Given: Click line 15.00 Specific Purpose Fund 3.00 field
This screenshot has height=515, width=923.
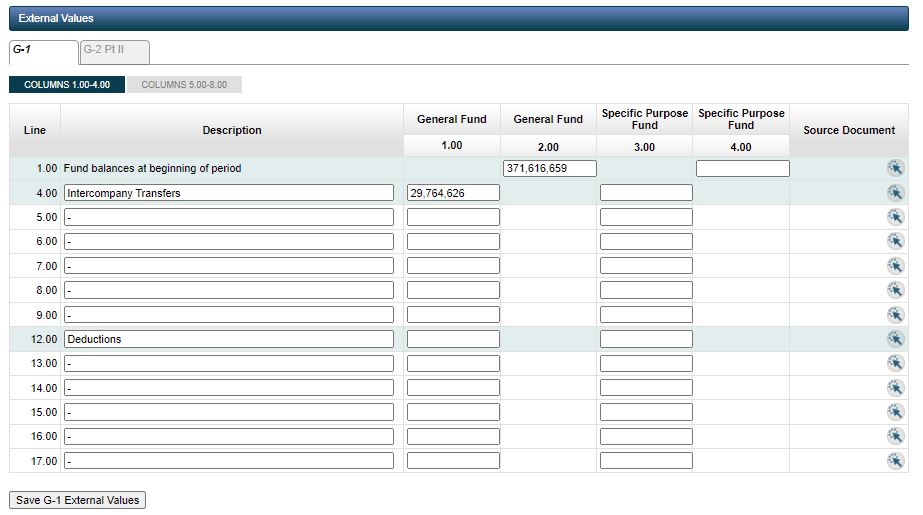Looking at the screenshot, I should (646, 412).
